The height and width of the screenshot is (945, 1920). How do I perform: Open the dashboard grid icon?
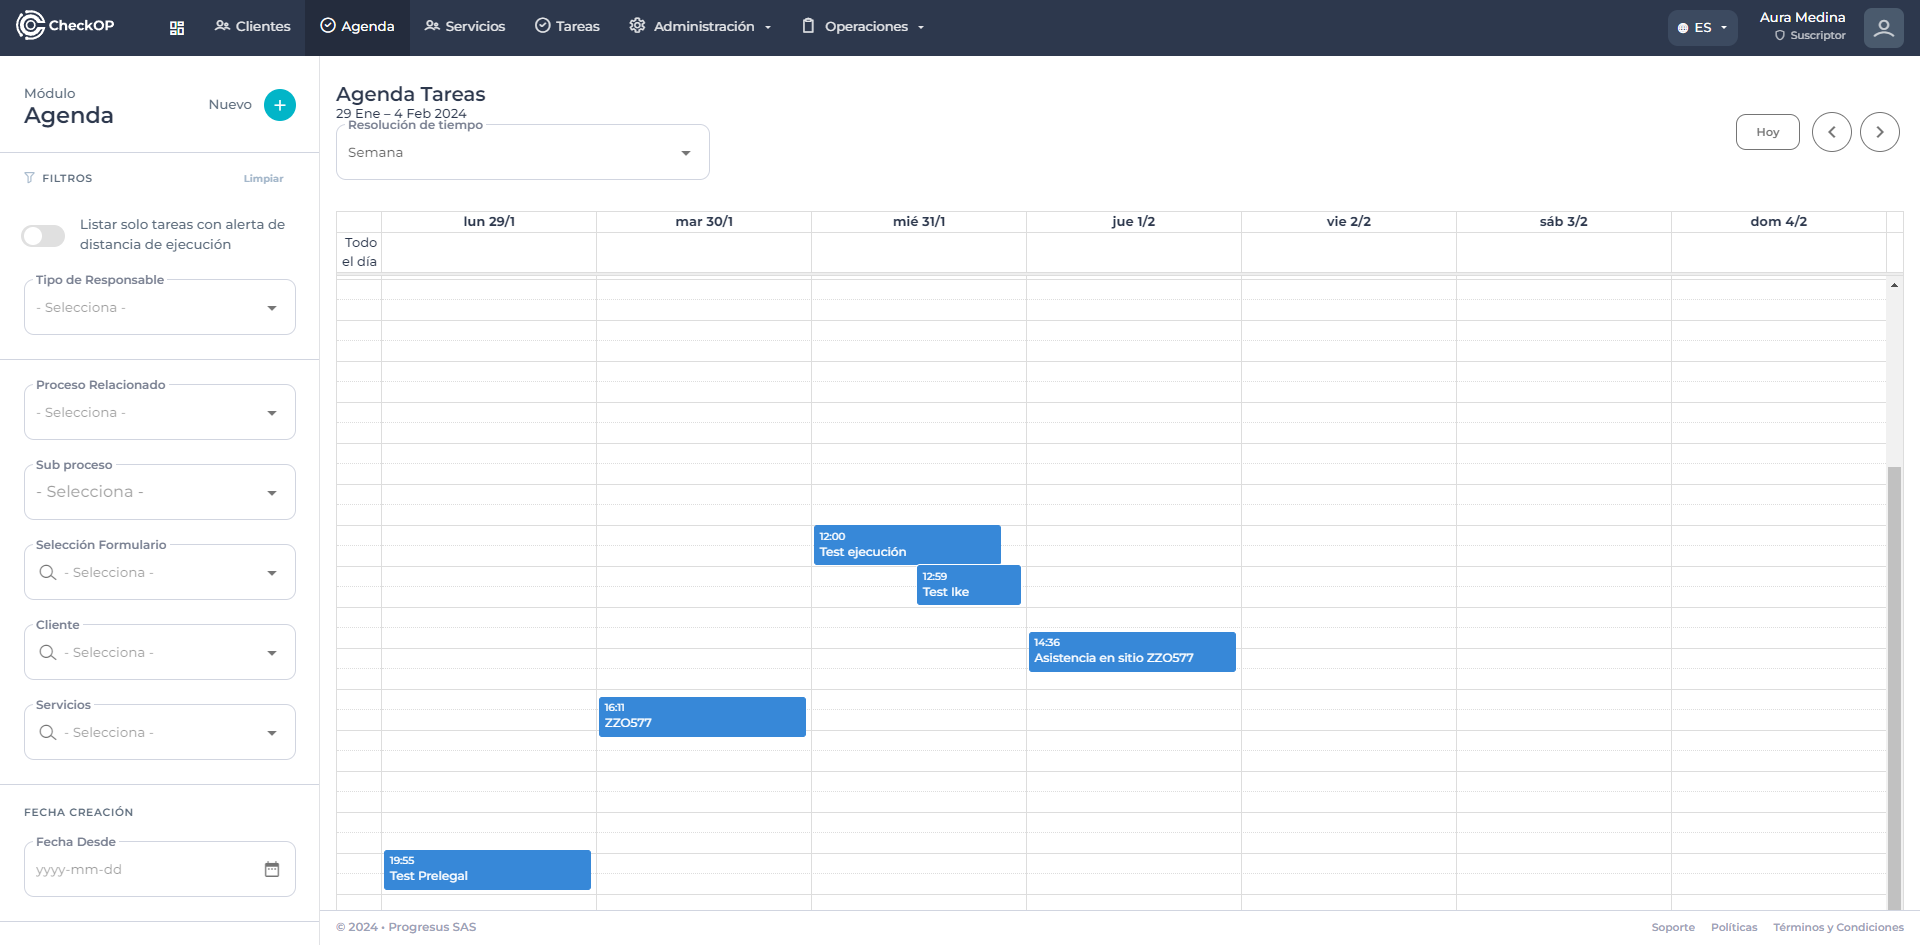(x=177, y=28)
